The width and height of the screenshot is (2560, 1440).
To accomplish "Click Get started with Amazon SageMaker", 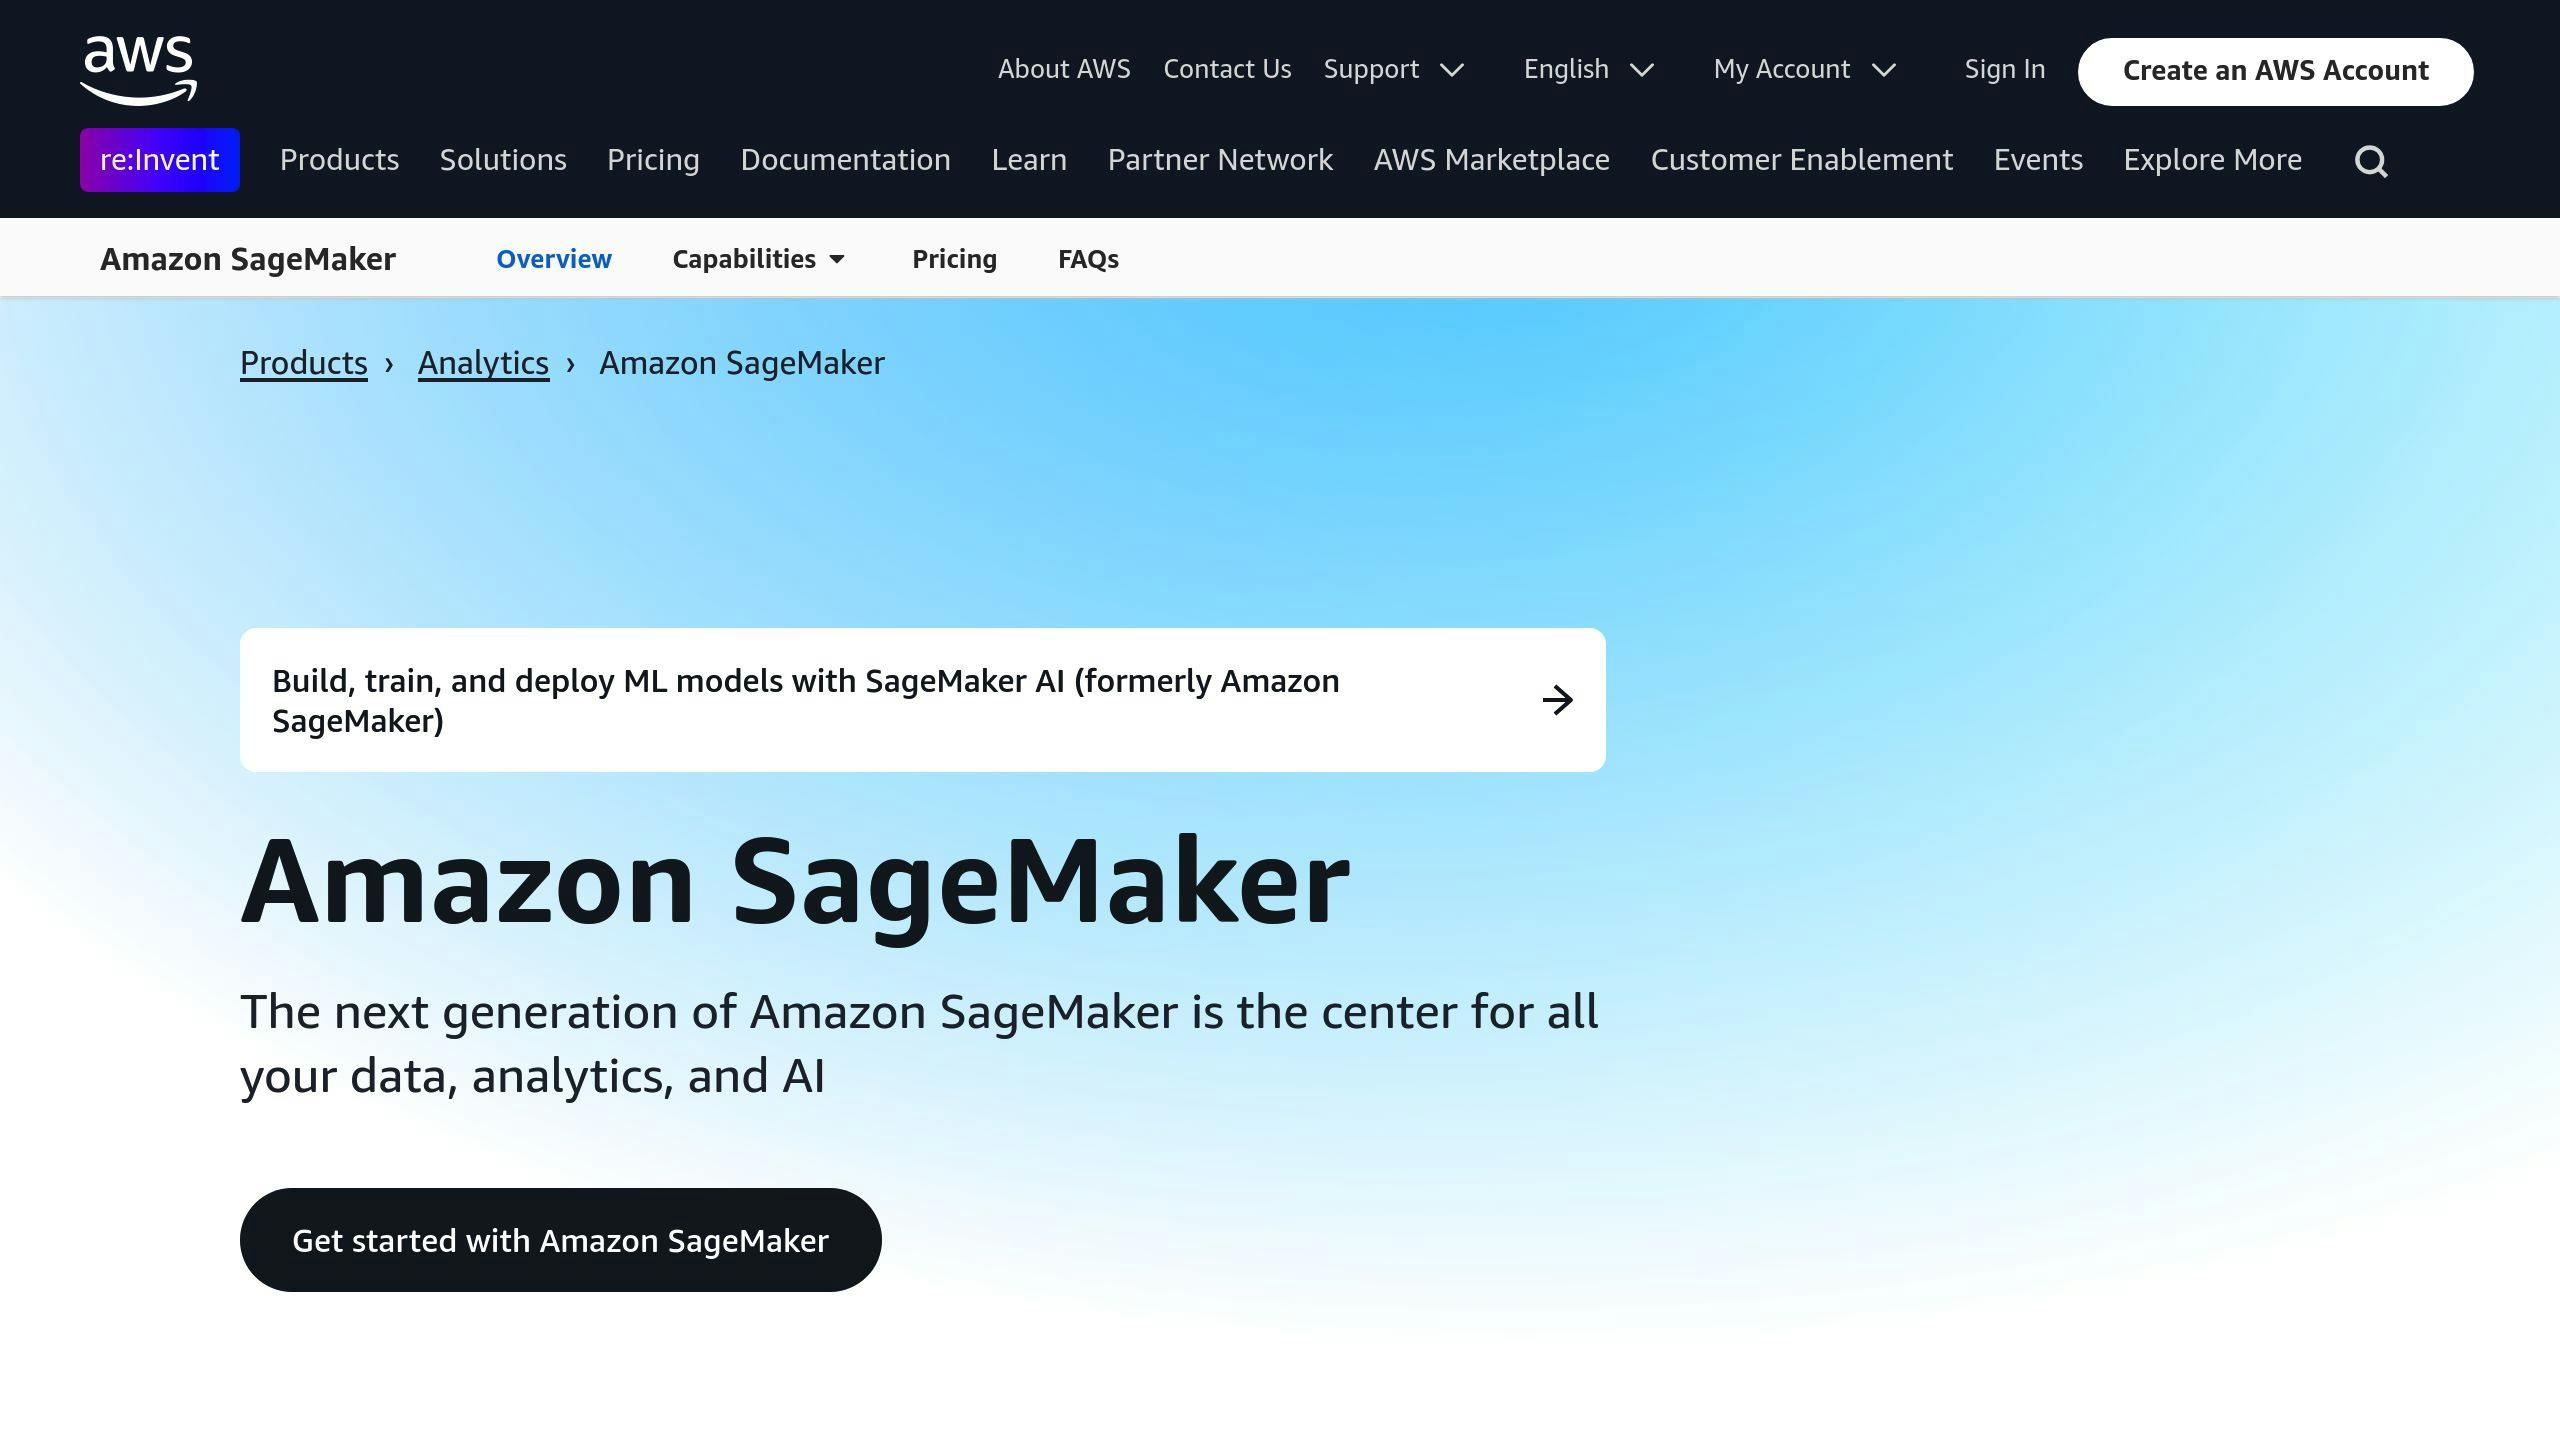I will (560, 1240).
